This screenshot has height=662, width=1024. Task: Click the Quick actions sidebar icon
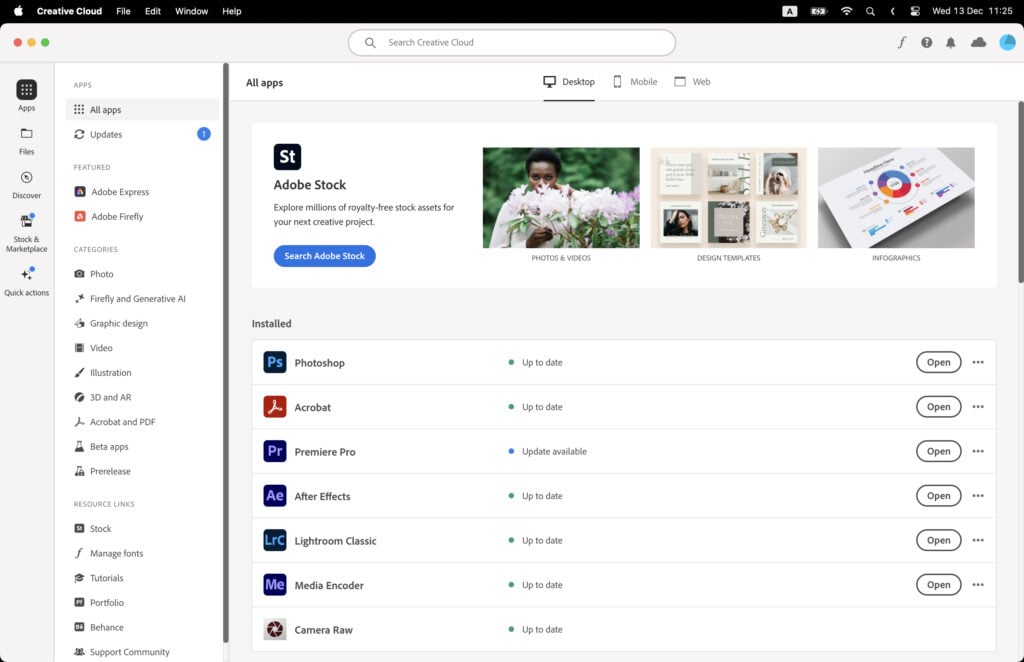click(26, 272)
